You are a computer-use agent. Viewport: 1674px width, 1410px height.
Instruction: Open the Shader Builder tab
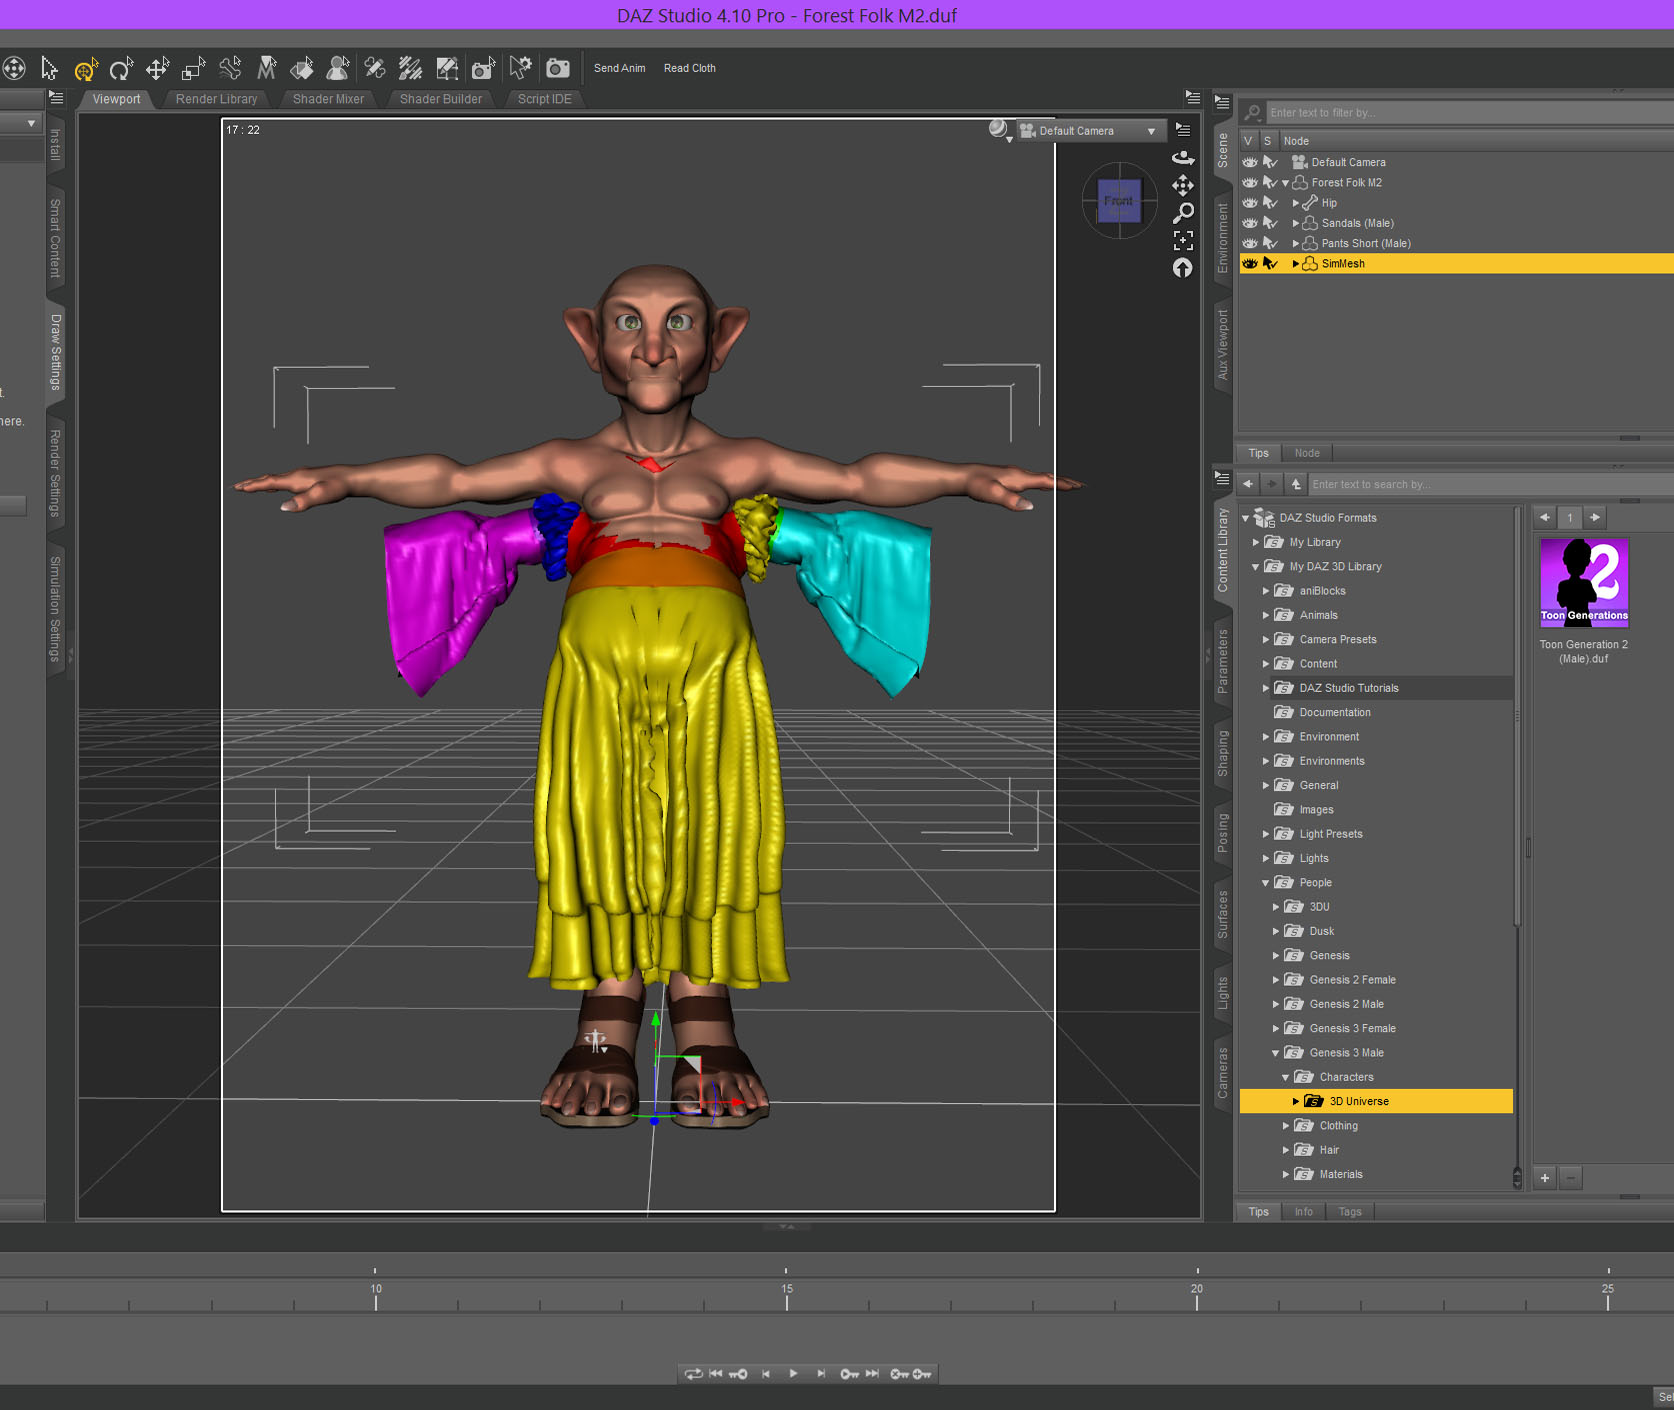tap(440, 99)
